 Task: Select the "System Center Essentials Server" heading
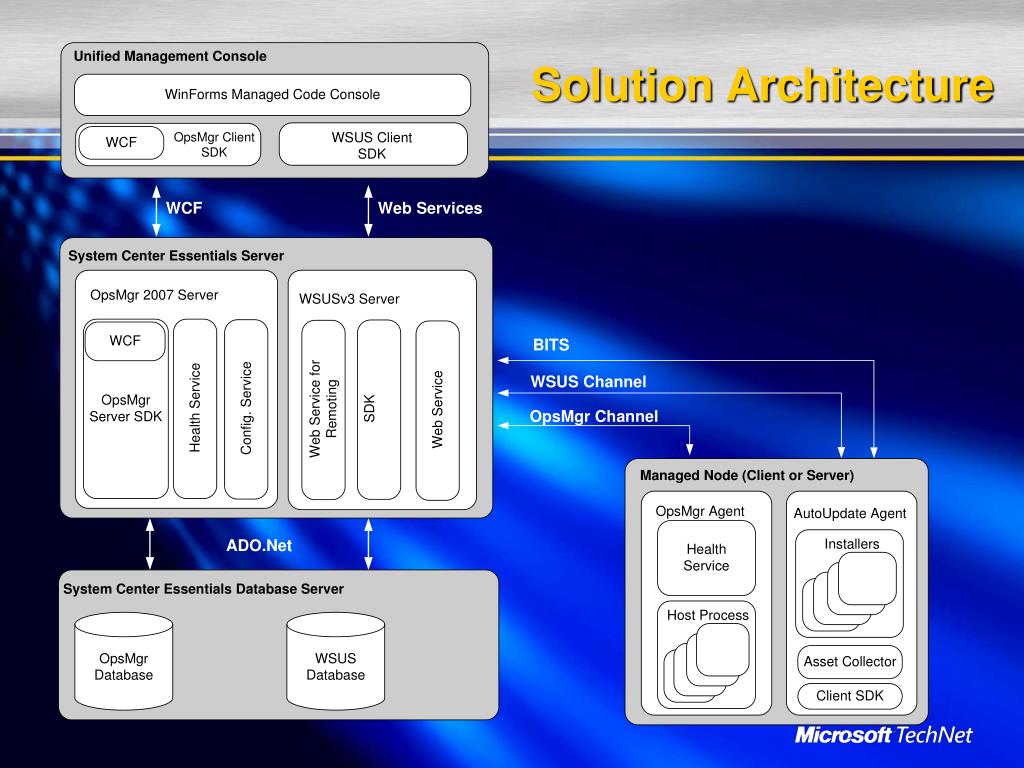click(x=176, y=256)
